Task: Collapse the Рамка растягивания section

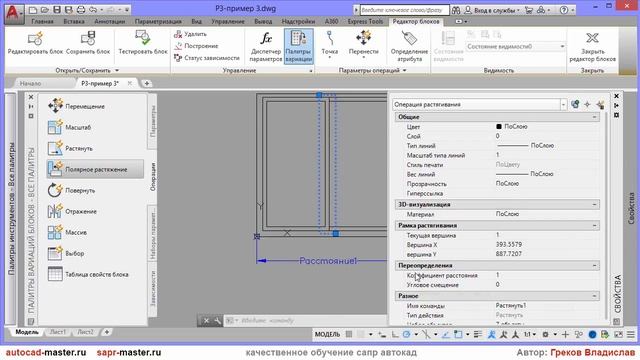Action: tap(594, 225)
